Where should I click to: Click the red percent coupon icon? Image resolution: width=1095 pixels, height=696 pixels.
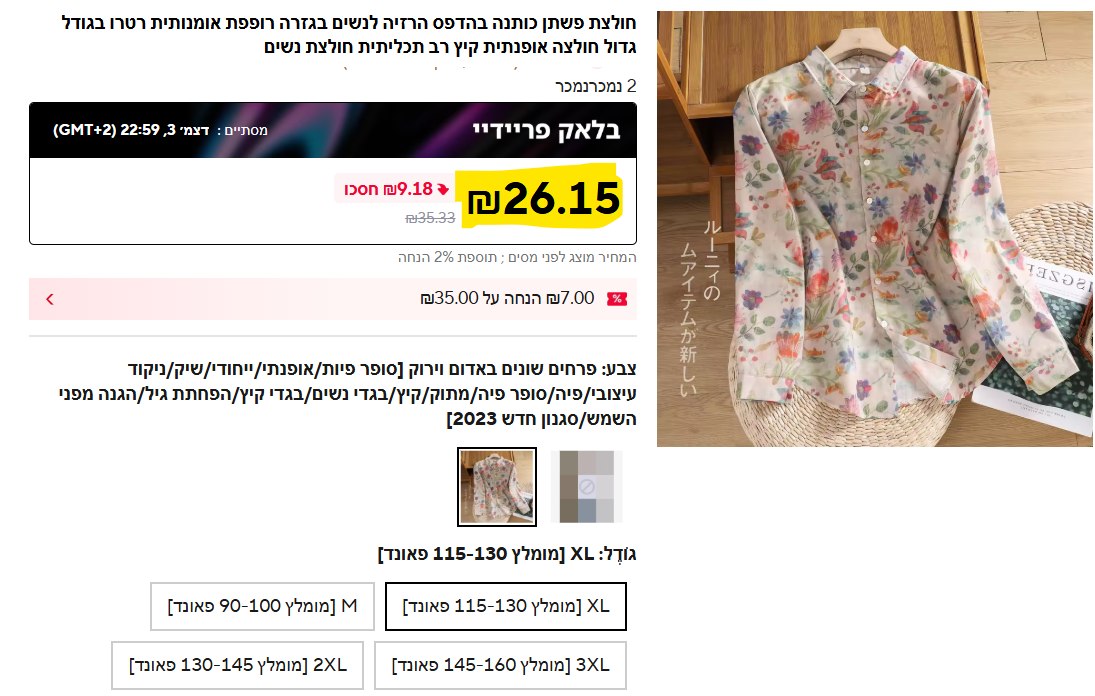(617, 299)
